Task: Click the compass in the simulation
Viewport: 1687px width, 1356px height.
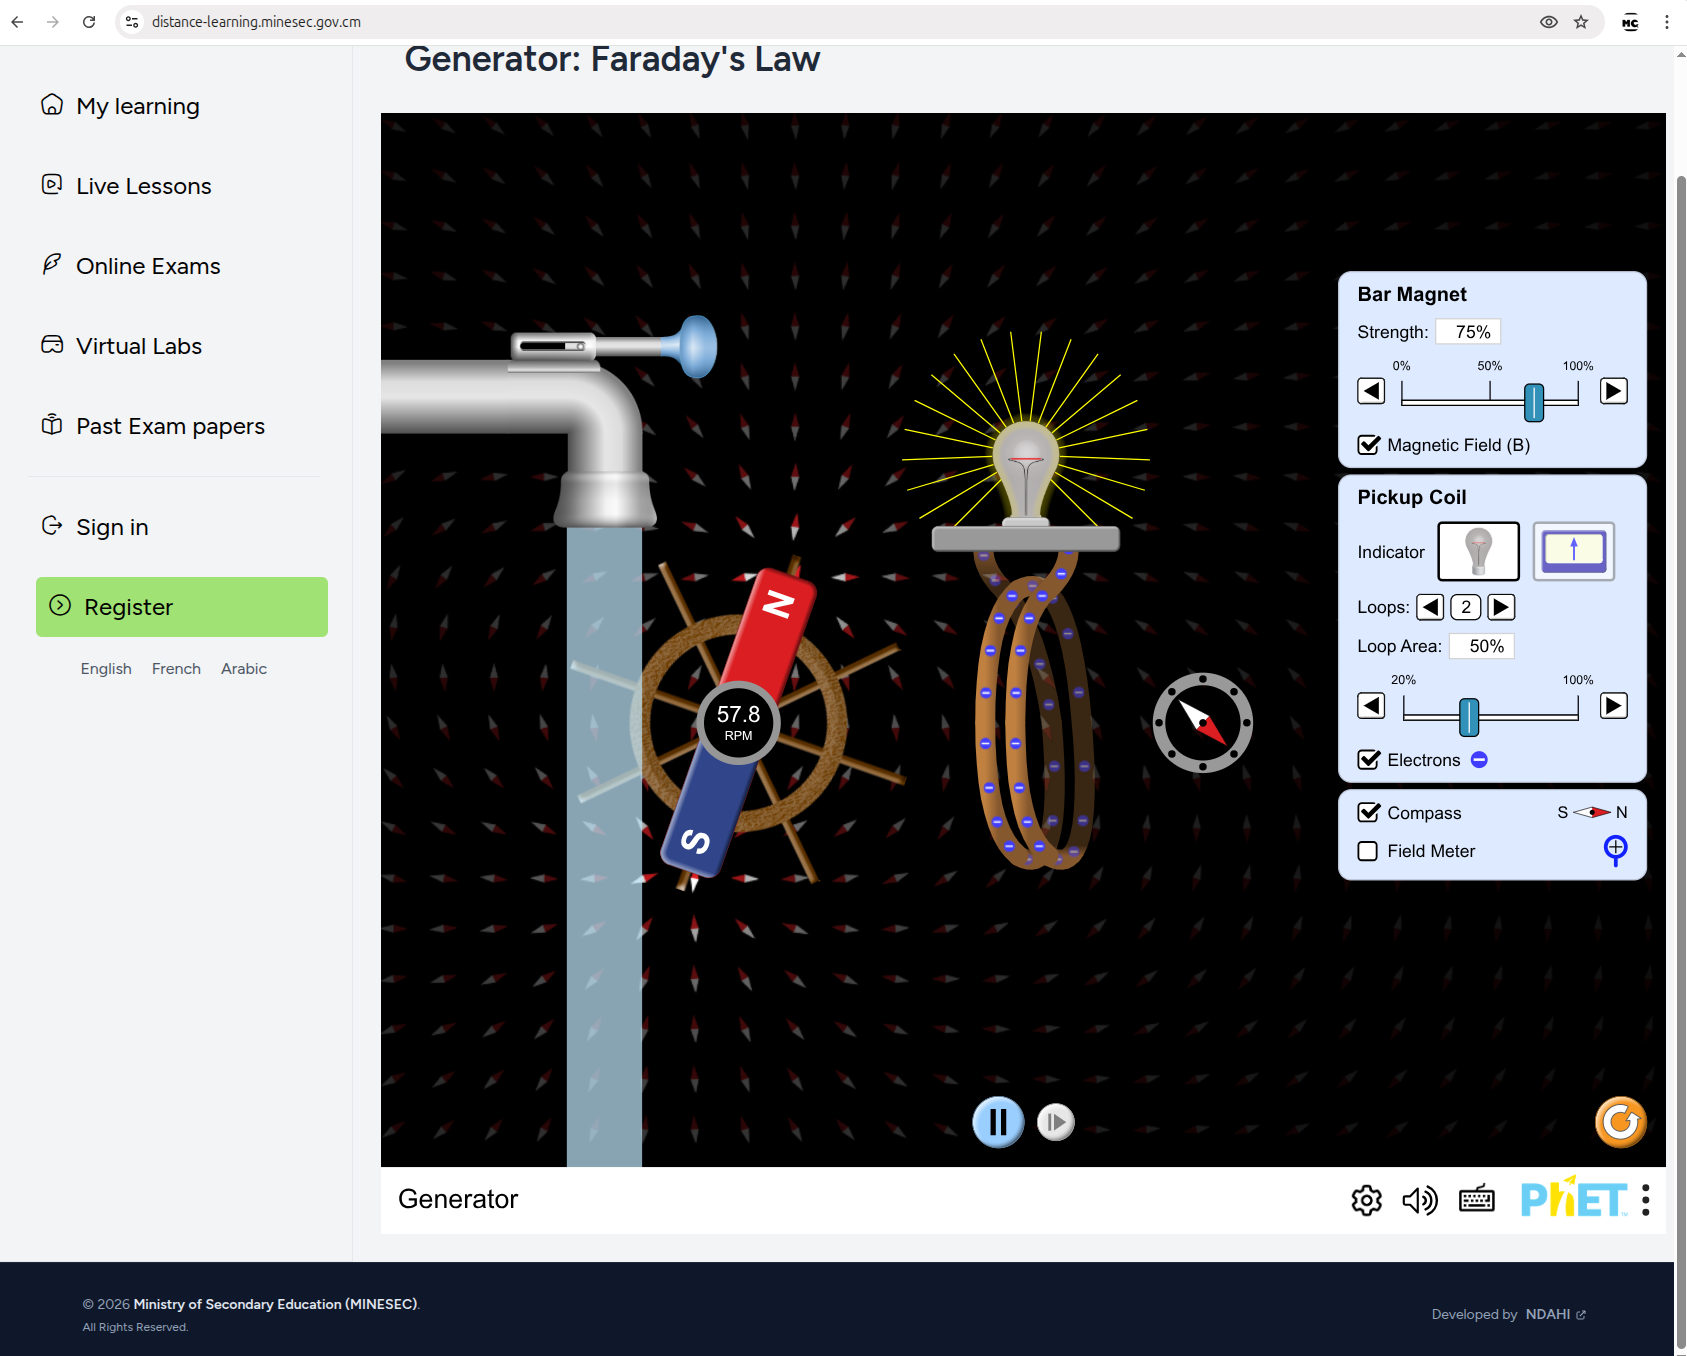Action: click(x=1202, y=723)
